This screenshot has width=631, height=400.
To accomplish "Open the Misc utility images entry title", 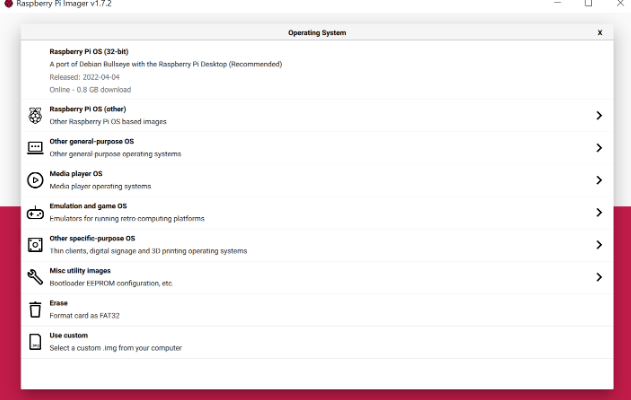I will pyautogui.click(x=80, y=270).
